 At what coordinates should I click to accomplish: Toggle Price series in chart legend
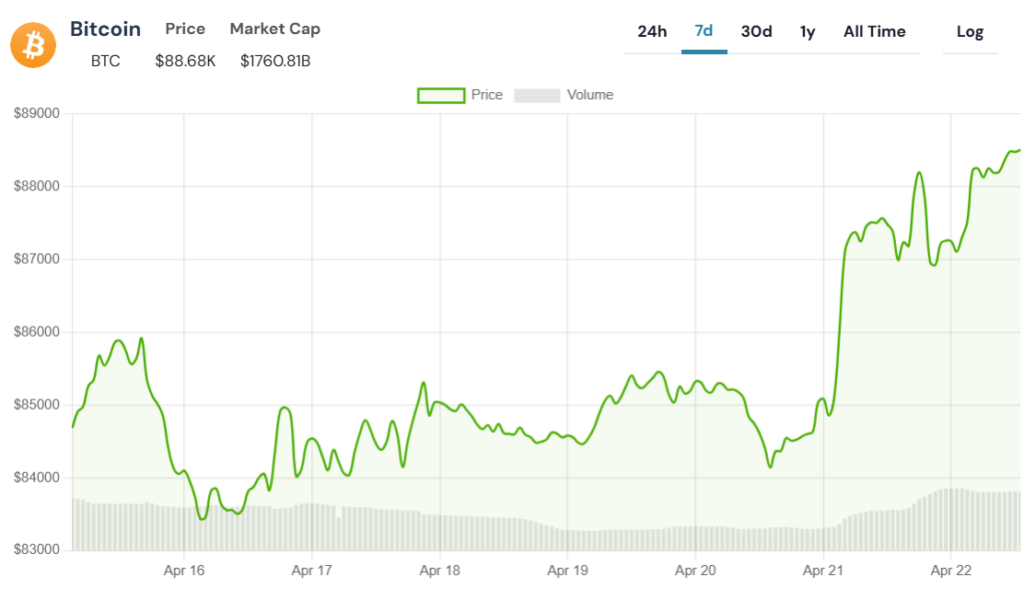pos(460,95)
